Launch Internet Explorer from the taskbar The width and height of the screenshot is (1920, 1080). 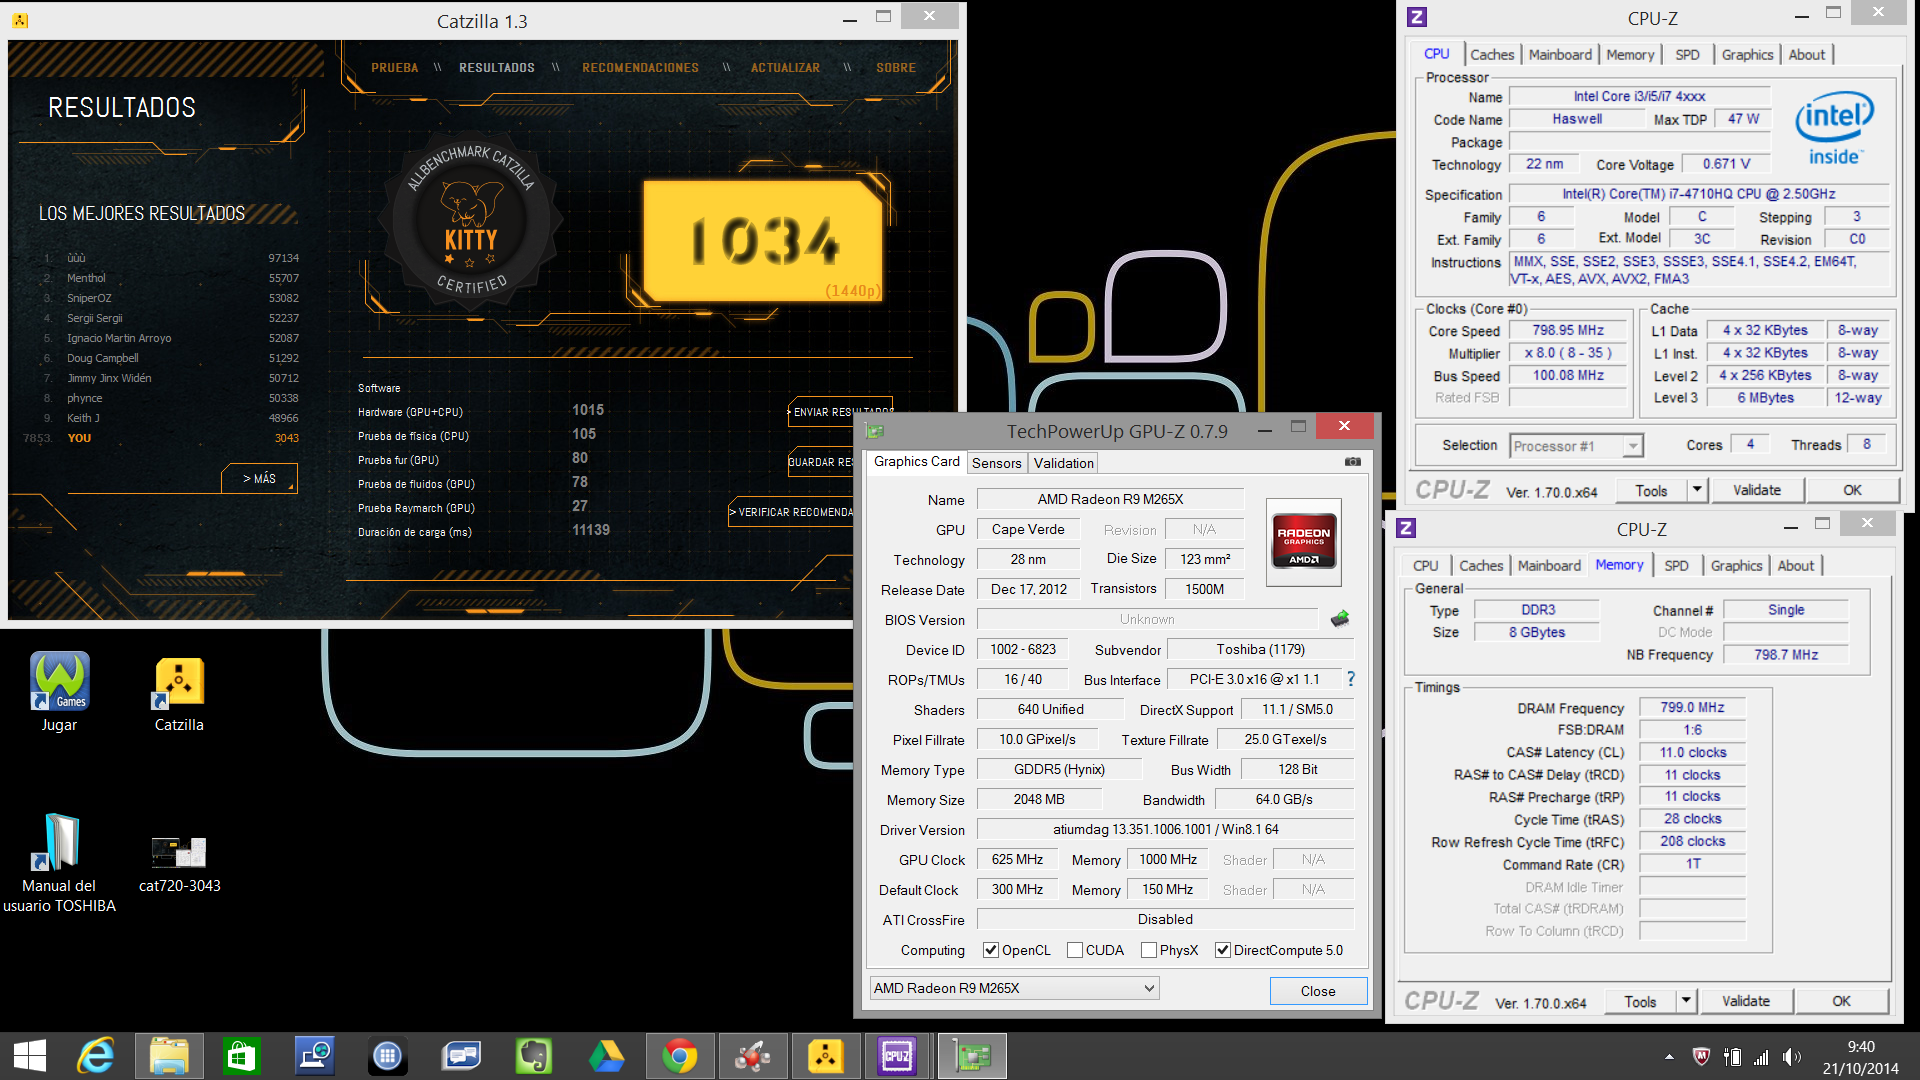click(x=97, y=1056)
